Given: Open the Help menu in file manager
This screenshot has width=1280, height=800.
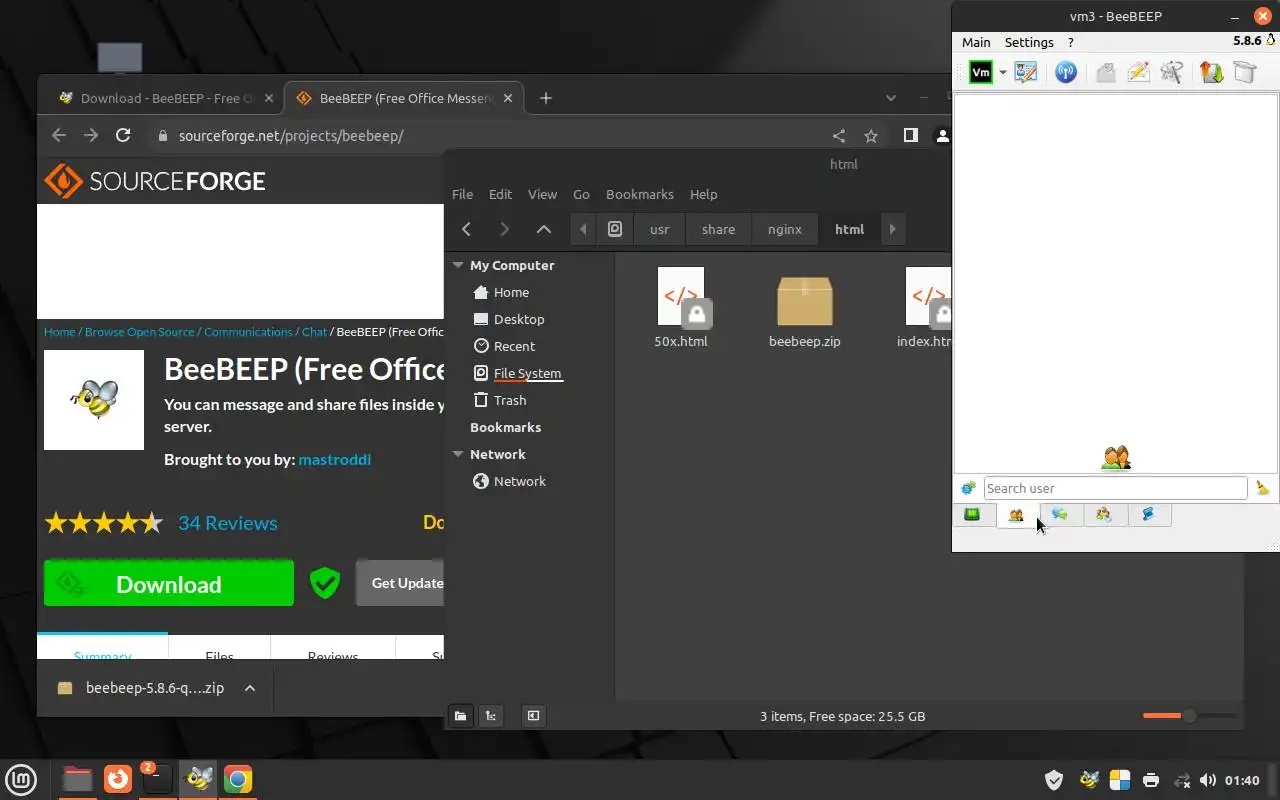Looking at the screenshot, I should click(x=704, y=194).
